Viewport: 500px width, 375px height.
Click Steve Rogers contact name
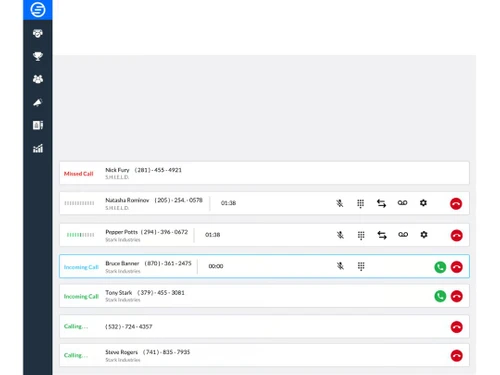pyautogui.click(x=121, y=352)
